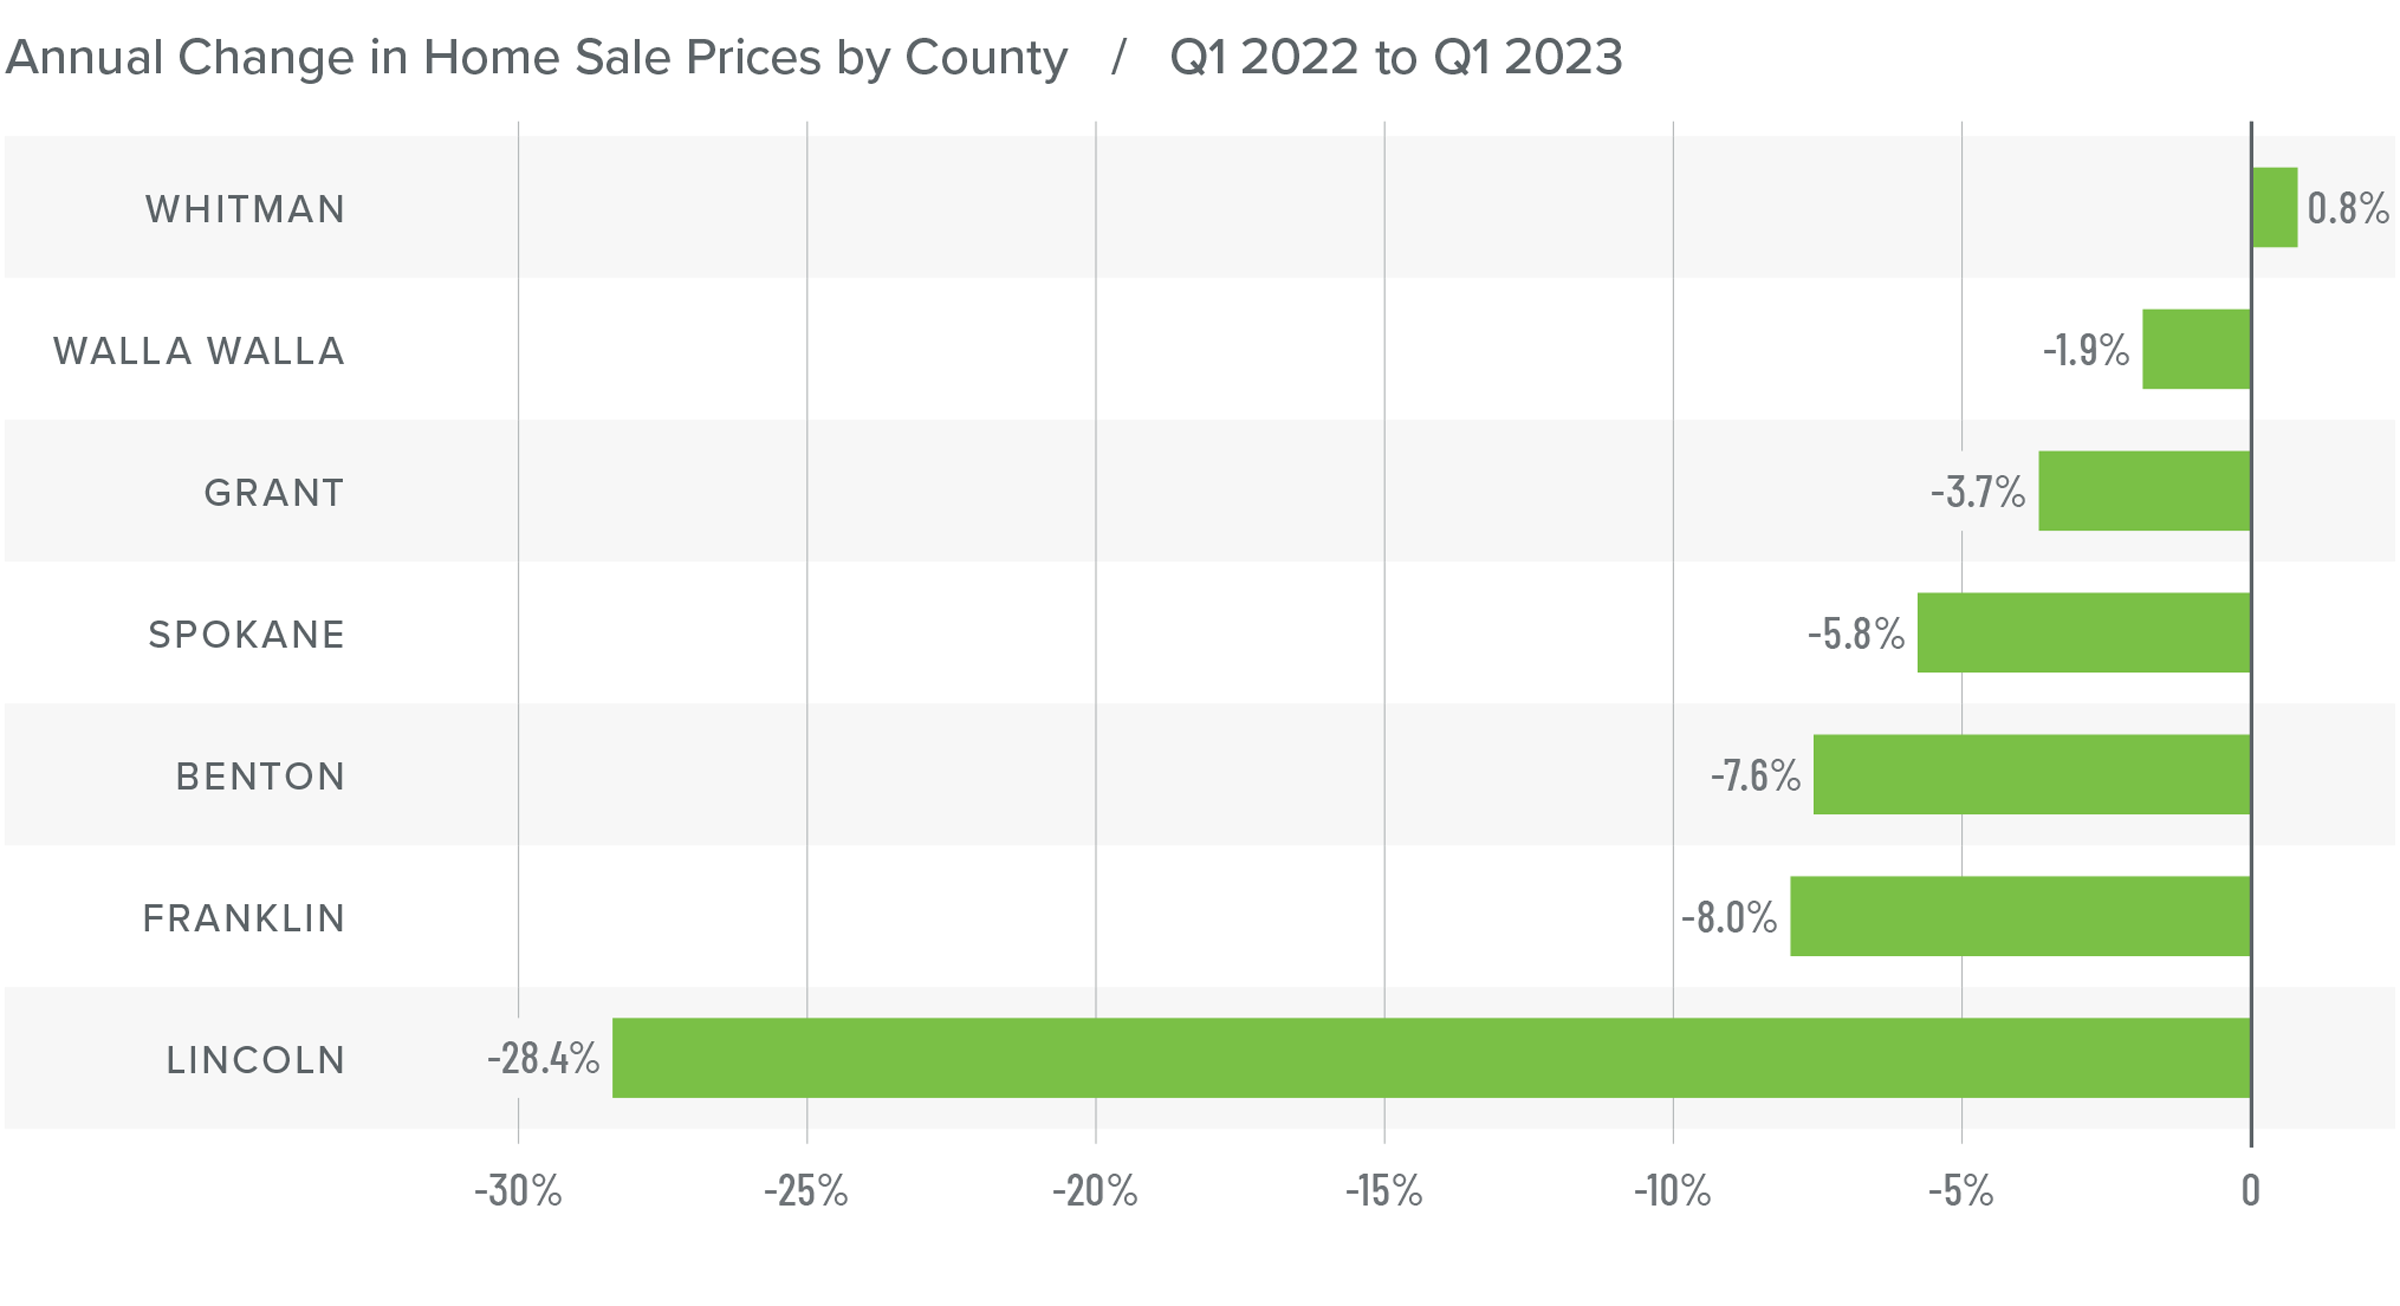Screen dimensions: 2400x1306
Task: Click the Grant county green bar
Action: [2144, 491]
